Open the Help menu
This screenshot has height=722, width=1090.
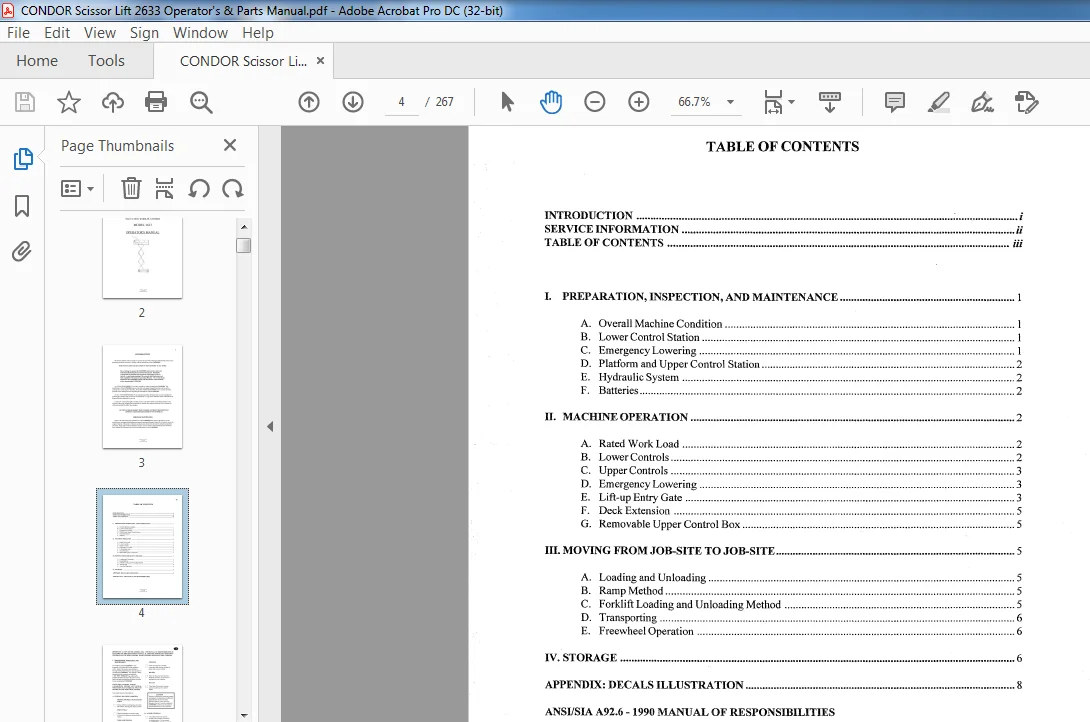point(258,33)
